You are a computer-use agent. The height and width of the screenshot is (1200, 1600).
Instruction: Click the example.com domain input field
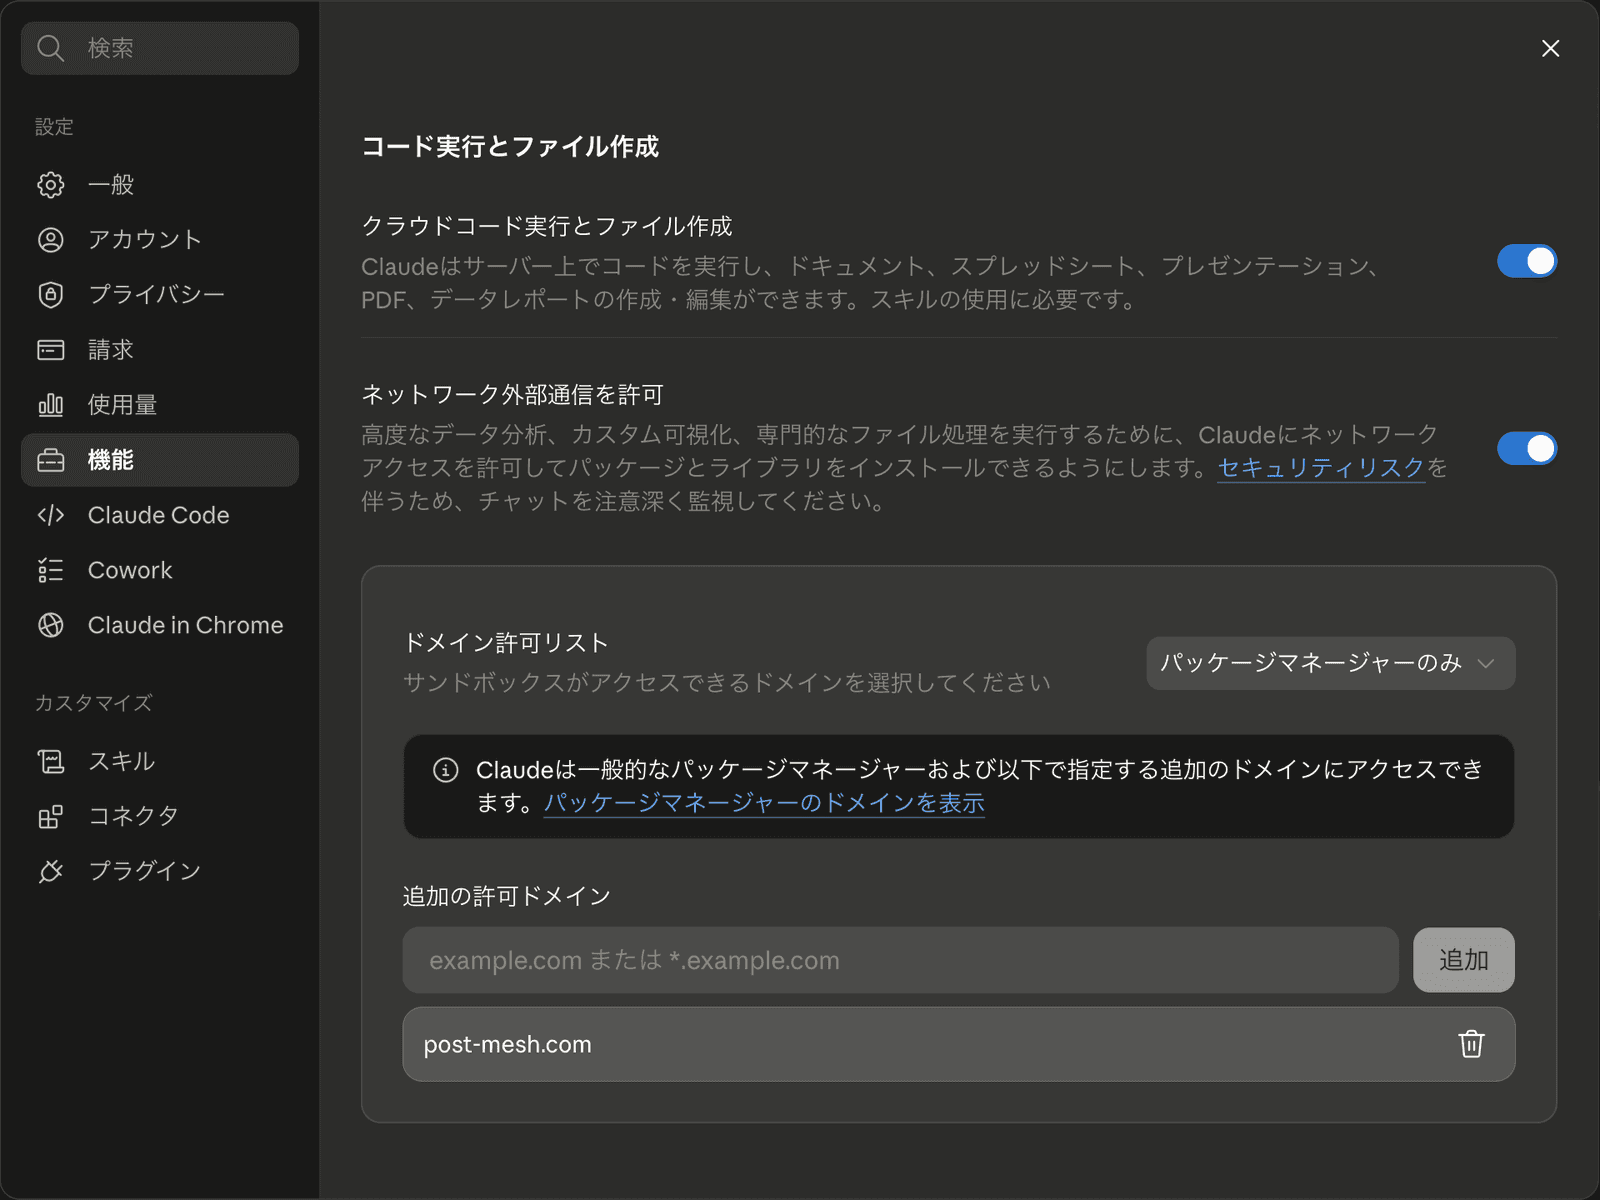(x=900, y=960)
